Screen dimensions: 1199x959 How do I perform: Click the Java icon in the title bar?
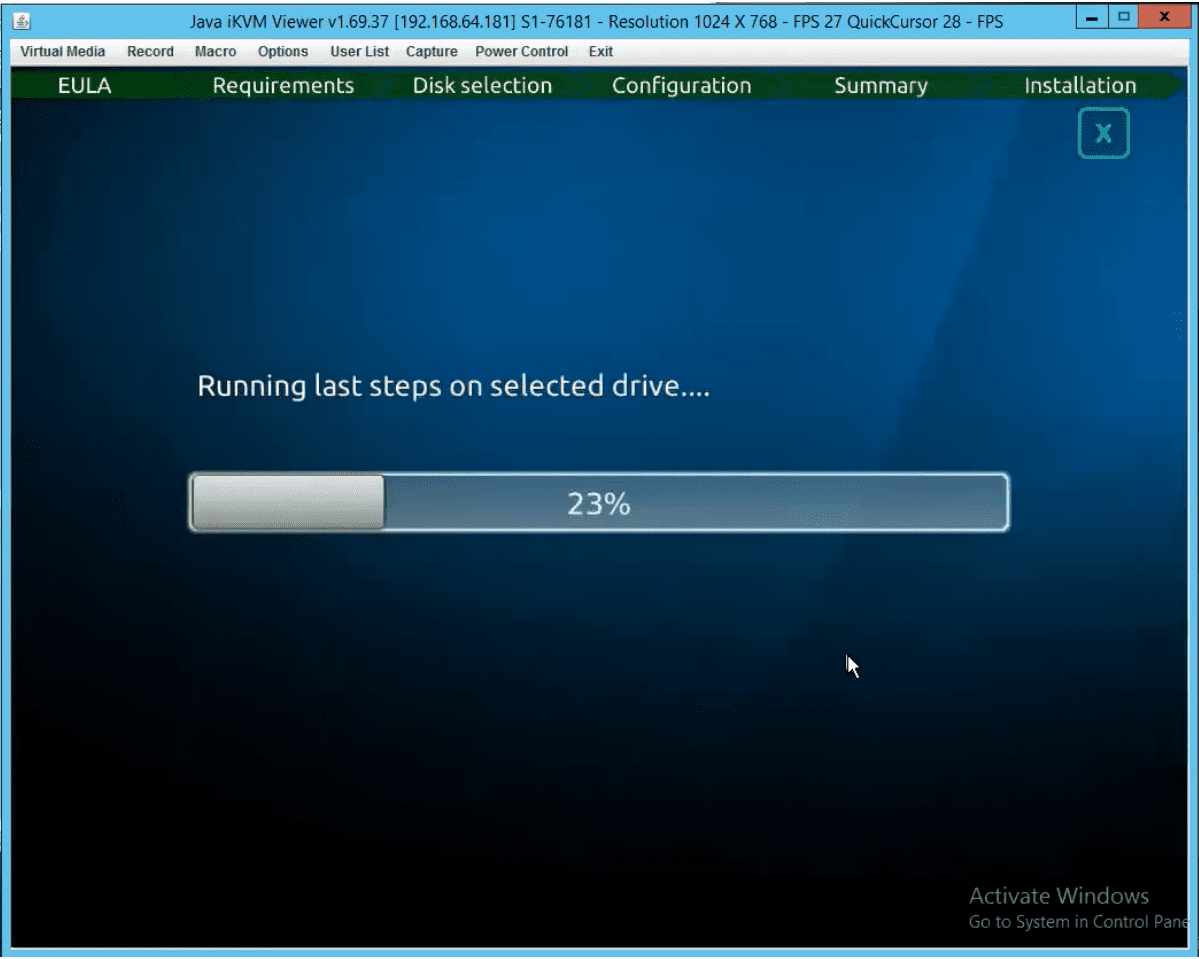tap(22, 21)
